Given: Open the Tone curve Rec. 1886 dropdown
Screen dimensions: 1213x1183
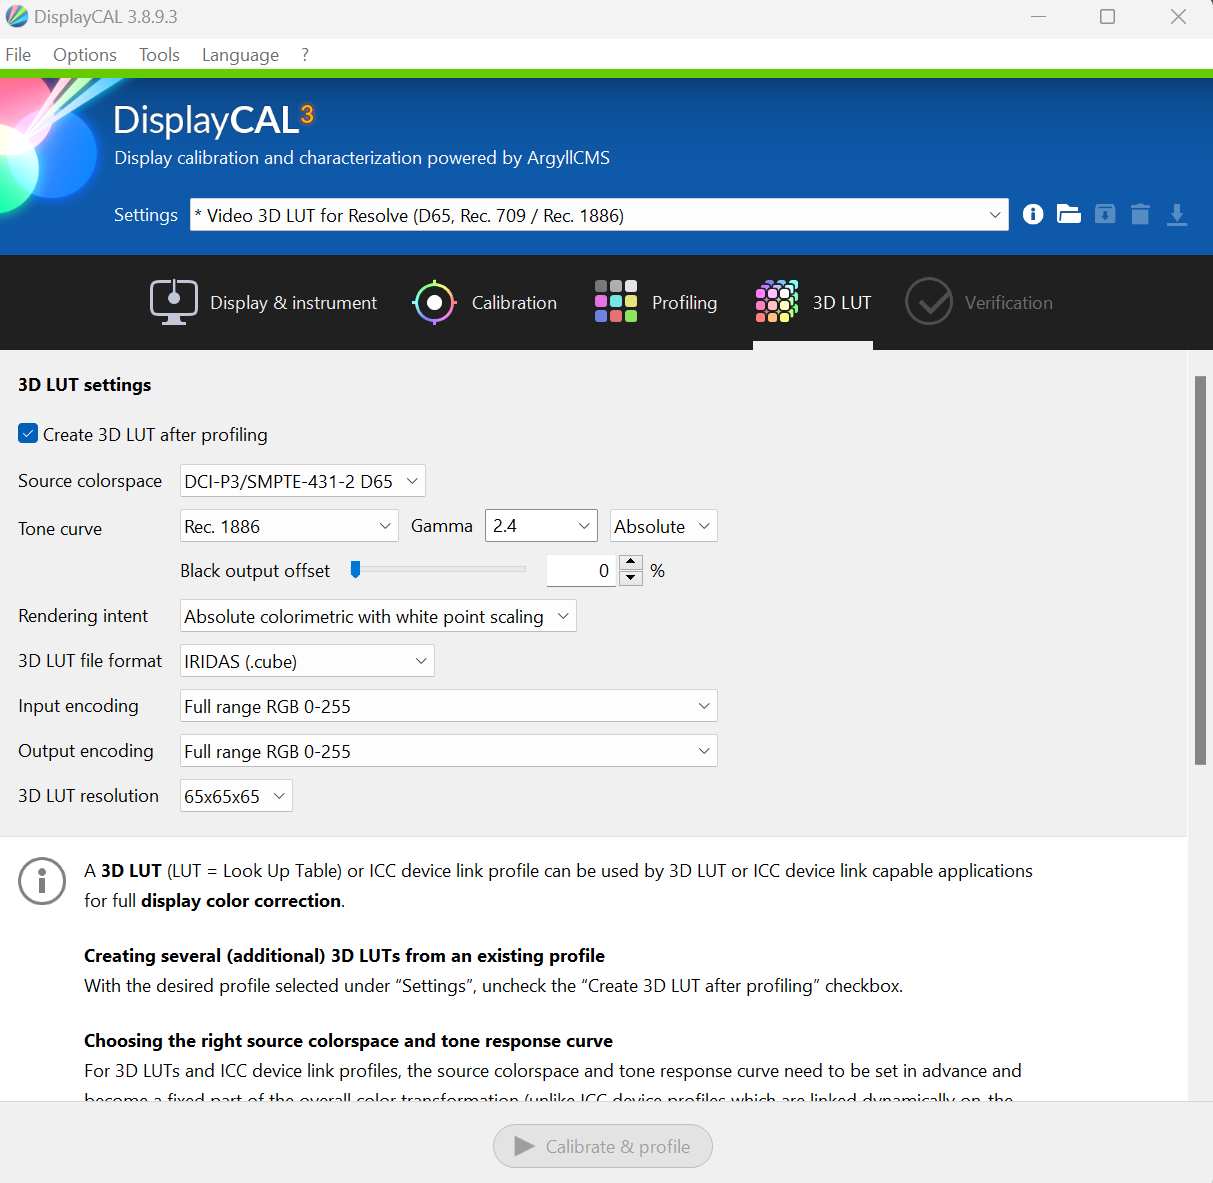Looking at the screenshot, I should tap(289, 526).
